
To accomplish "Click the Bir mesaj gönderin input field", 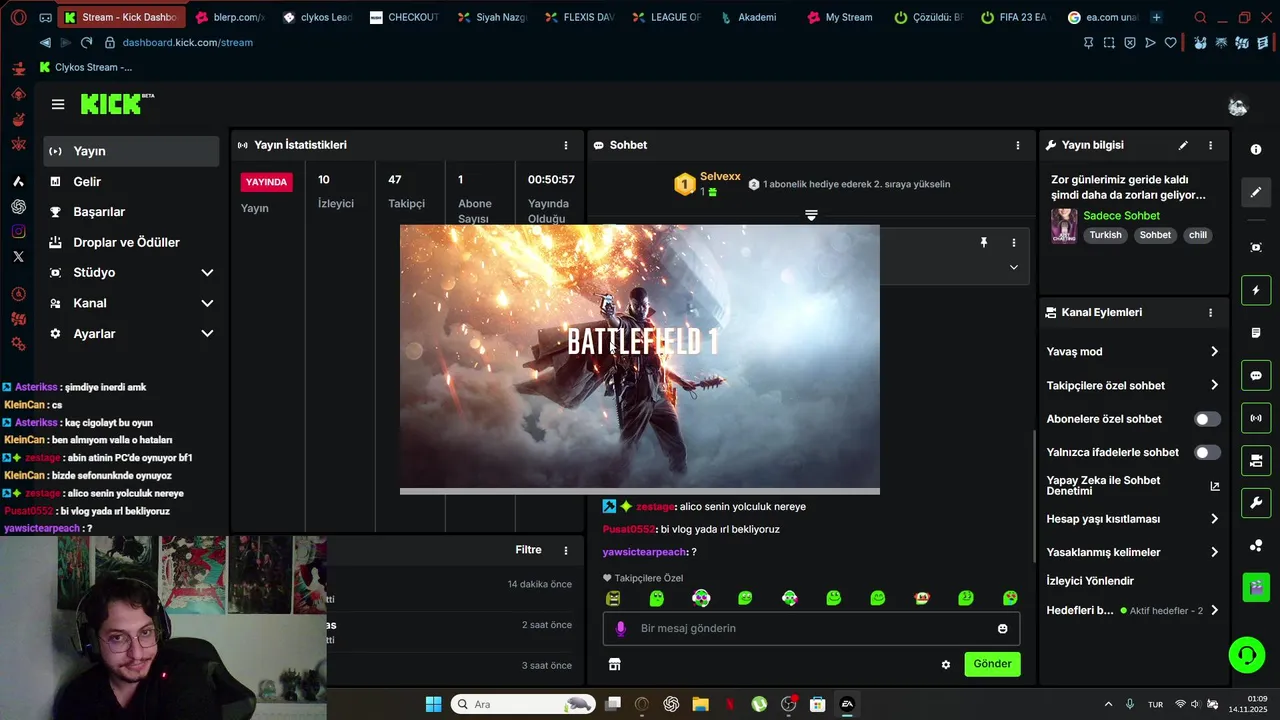I will [811, 628].
